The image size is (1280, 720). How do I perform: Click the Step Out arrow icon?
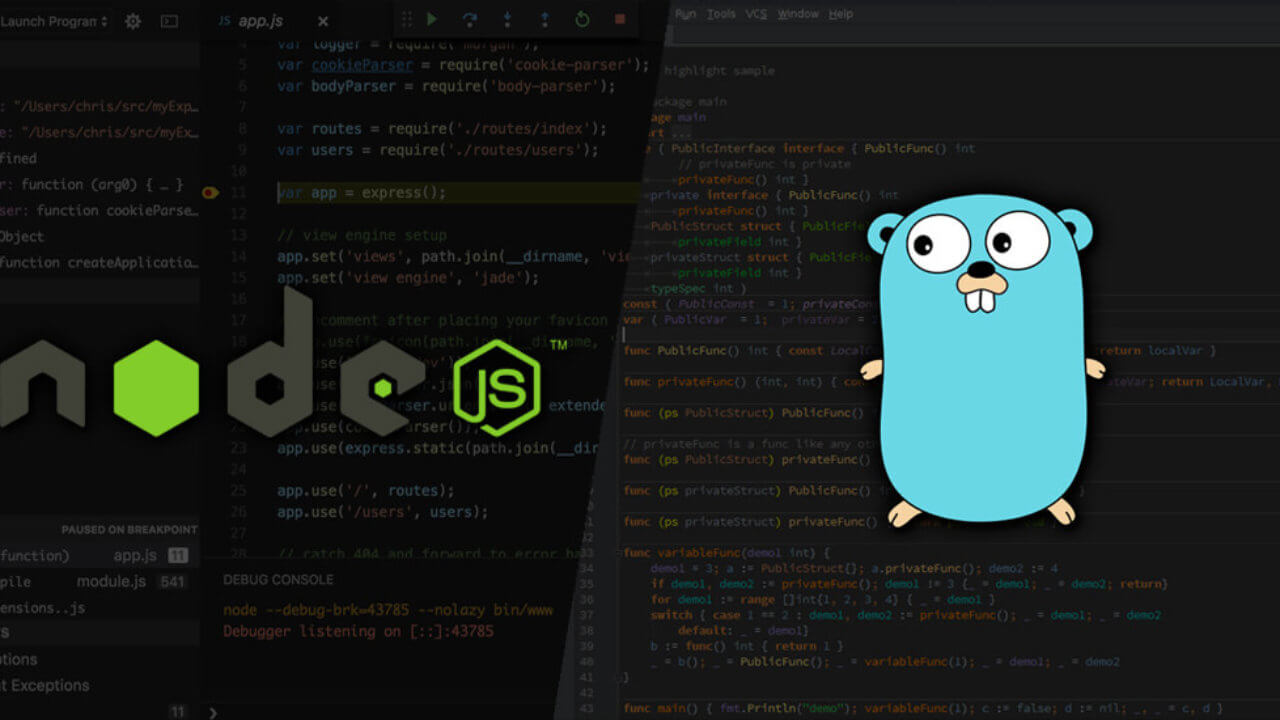[x=544, y=19]
